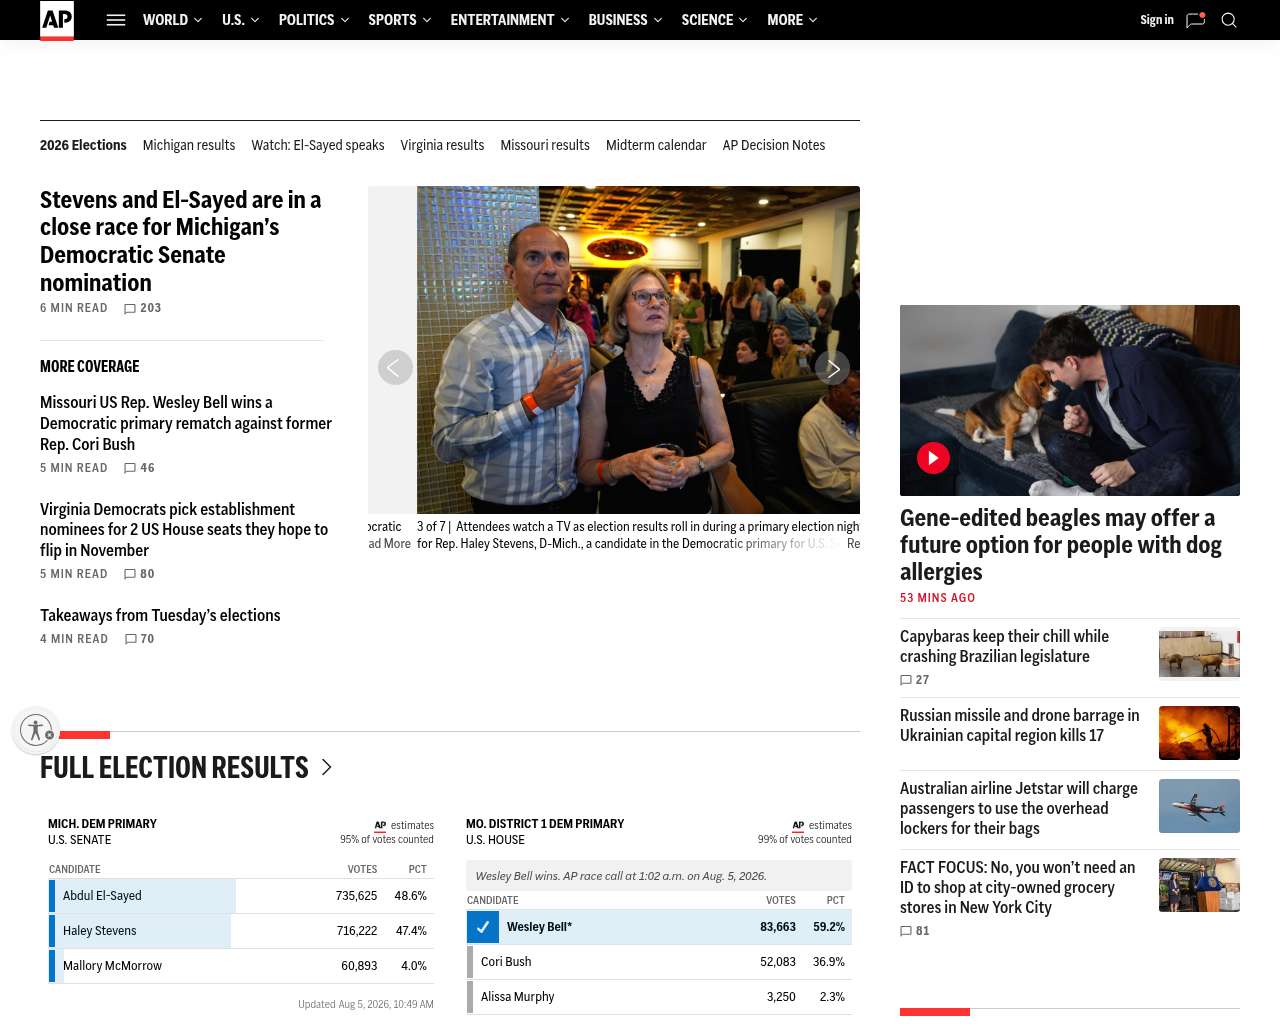The image size is (1280, 1024).
Task: Read Jetstar overhead lockers story
Action: [1019, 808]
